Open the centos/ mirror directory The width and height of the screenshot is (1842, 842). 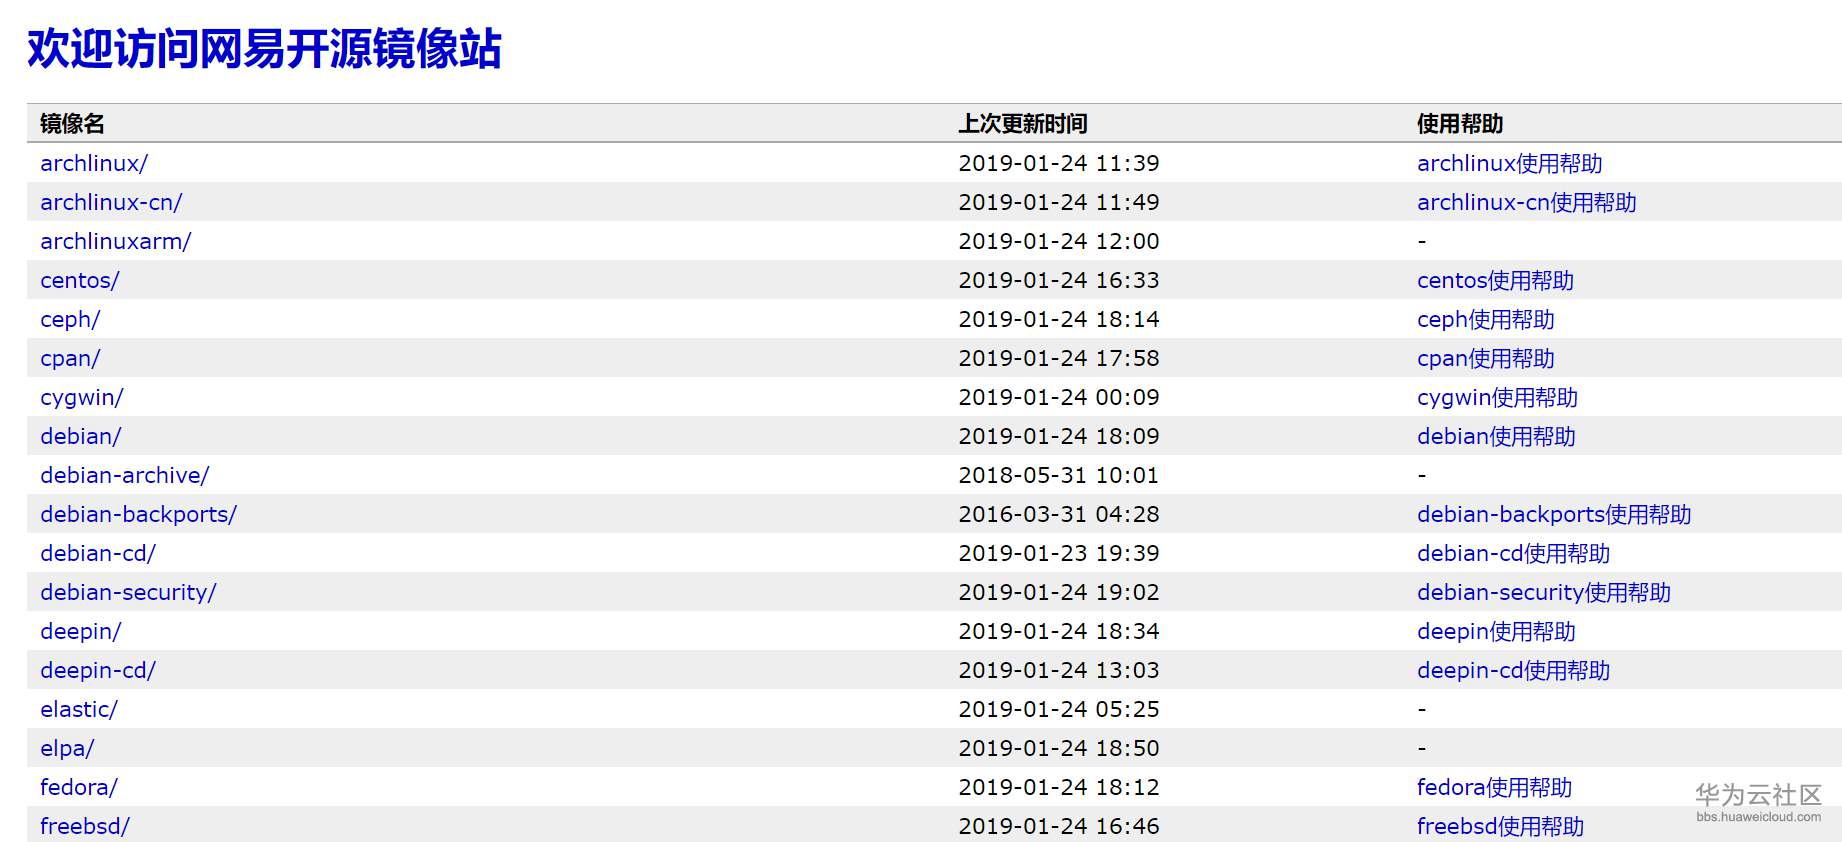pos(80,281)
